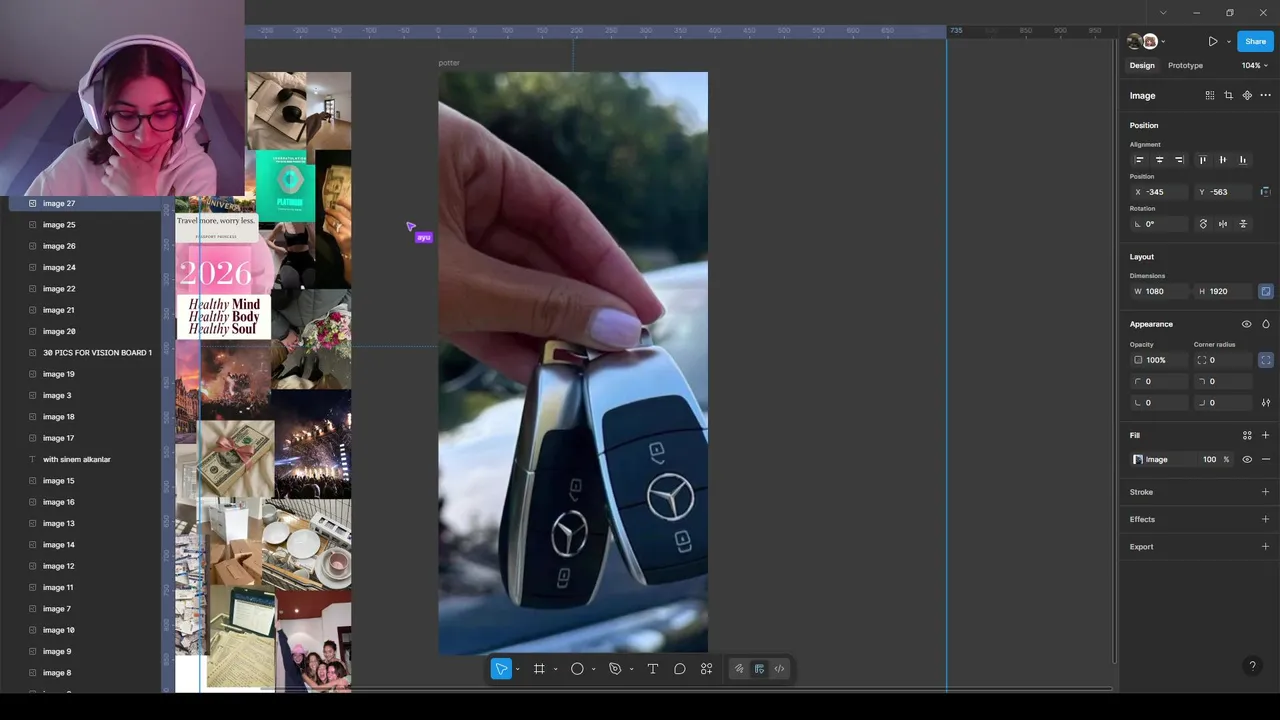Add a new Fill with plus button

pos(1266,435)
